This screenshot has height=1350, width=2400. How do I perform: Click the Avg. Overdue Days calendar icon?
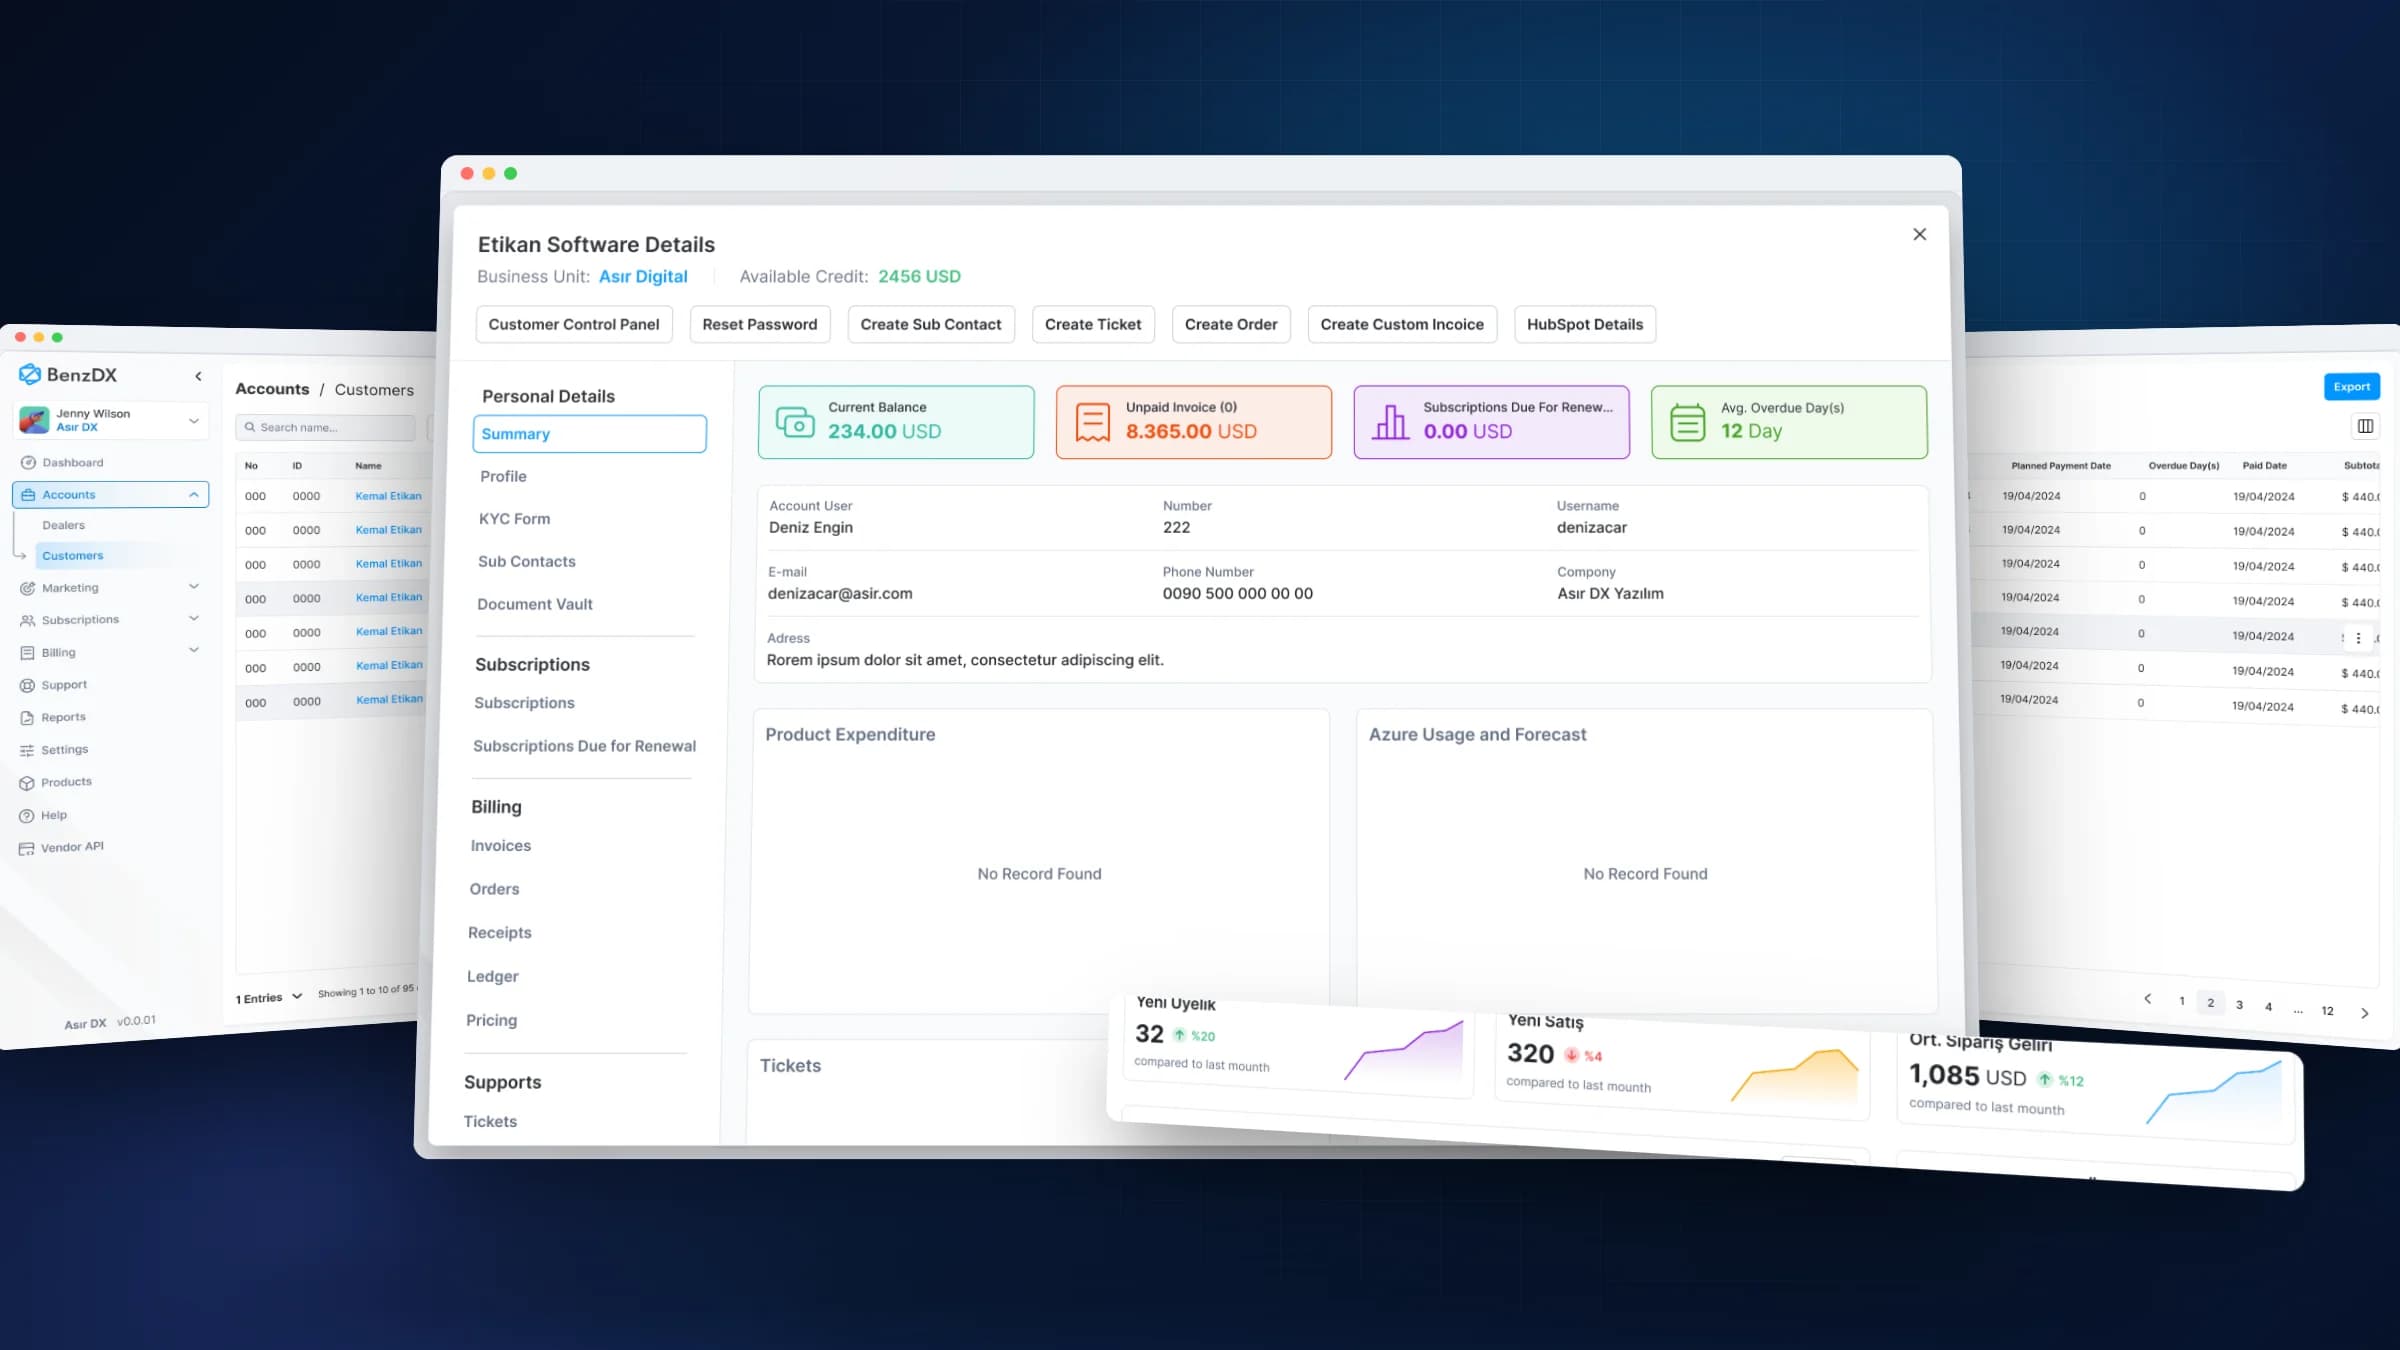(1687, 422)
